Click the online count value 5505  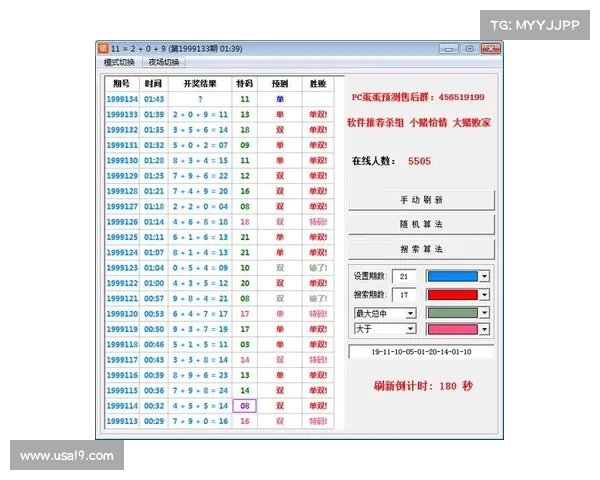[x=419, y=161]
